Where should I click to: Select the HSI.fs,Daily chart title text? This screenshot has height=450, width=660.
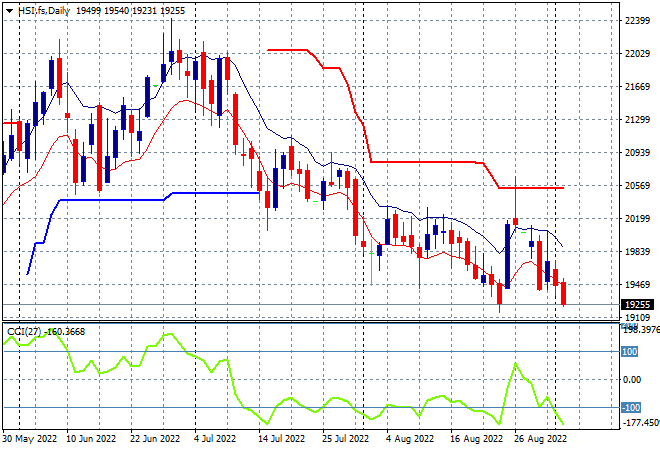[44, 11]
